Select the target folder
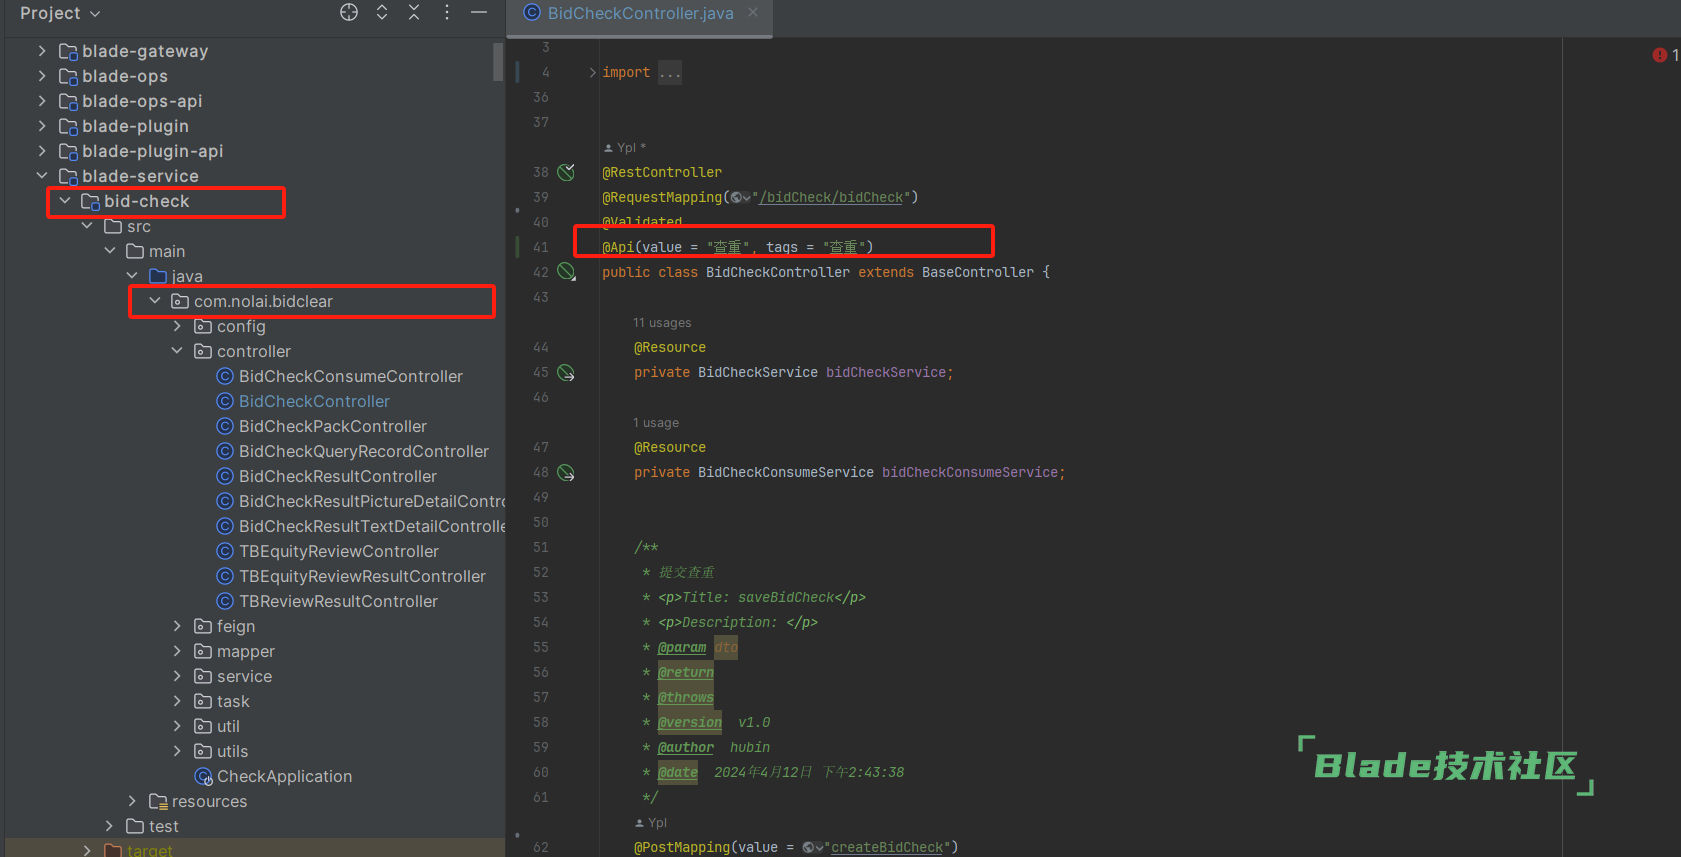1681x857 pixels. (149, 849)
